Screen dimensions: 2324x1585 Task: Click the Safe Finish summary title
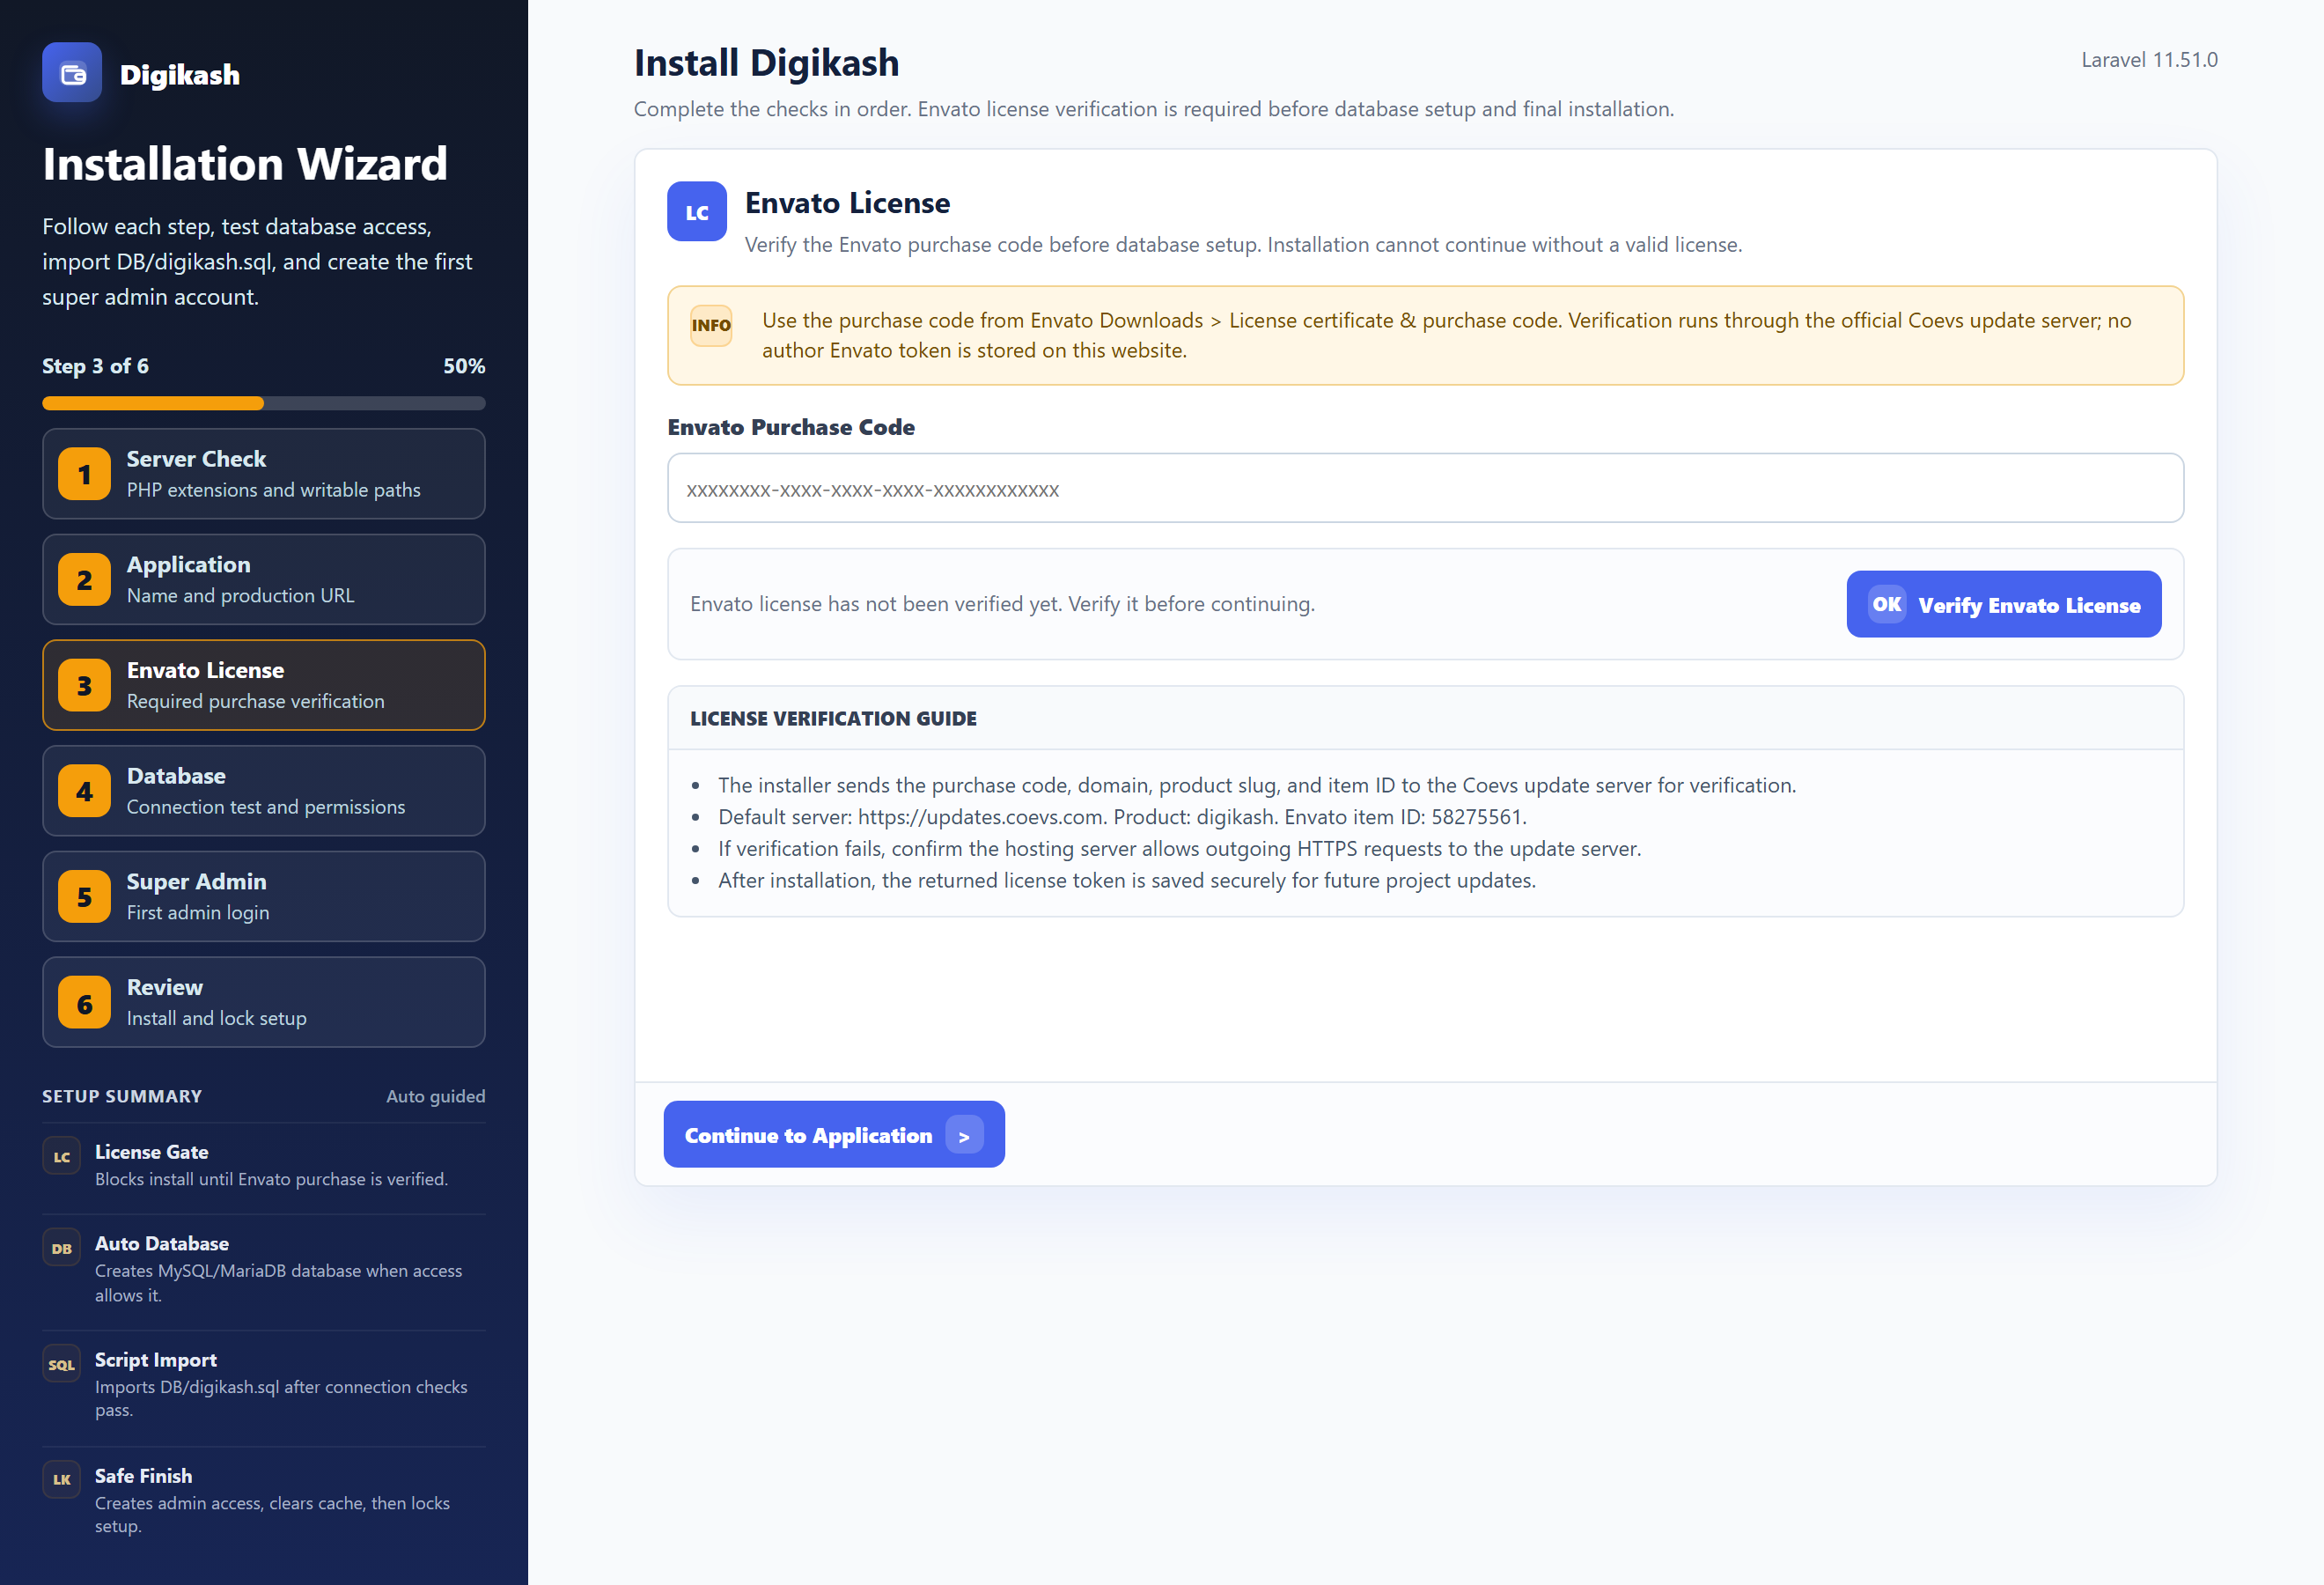point(144,1476)
